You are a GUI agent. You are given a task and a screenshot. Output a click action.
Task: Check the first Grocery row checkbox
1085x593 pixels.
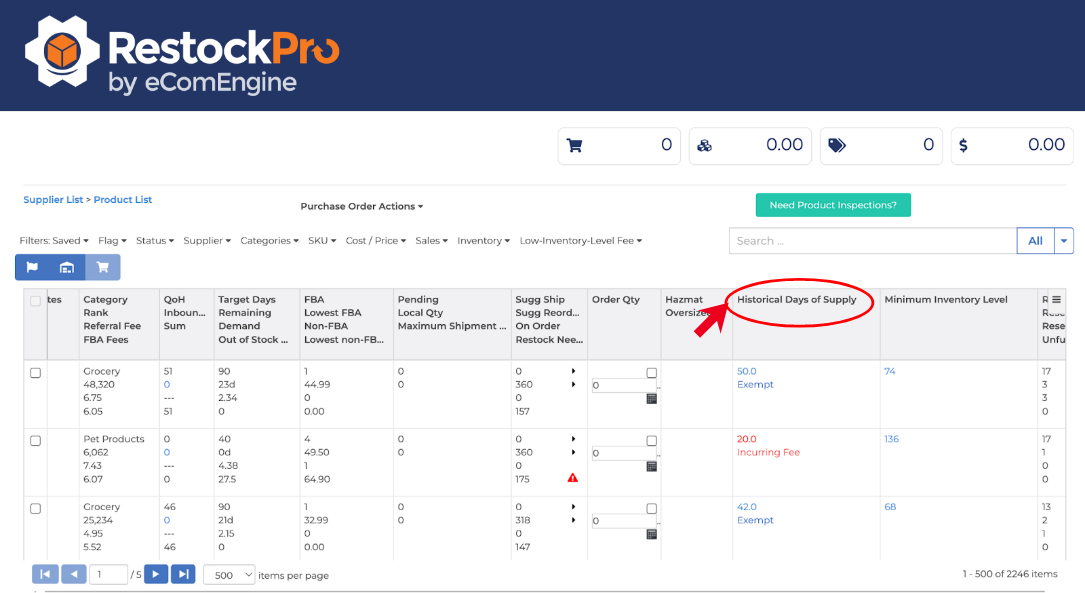35,372
